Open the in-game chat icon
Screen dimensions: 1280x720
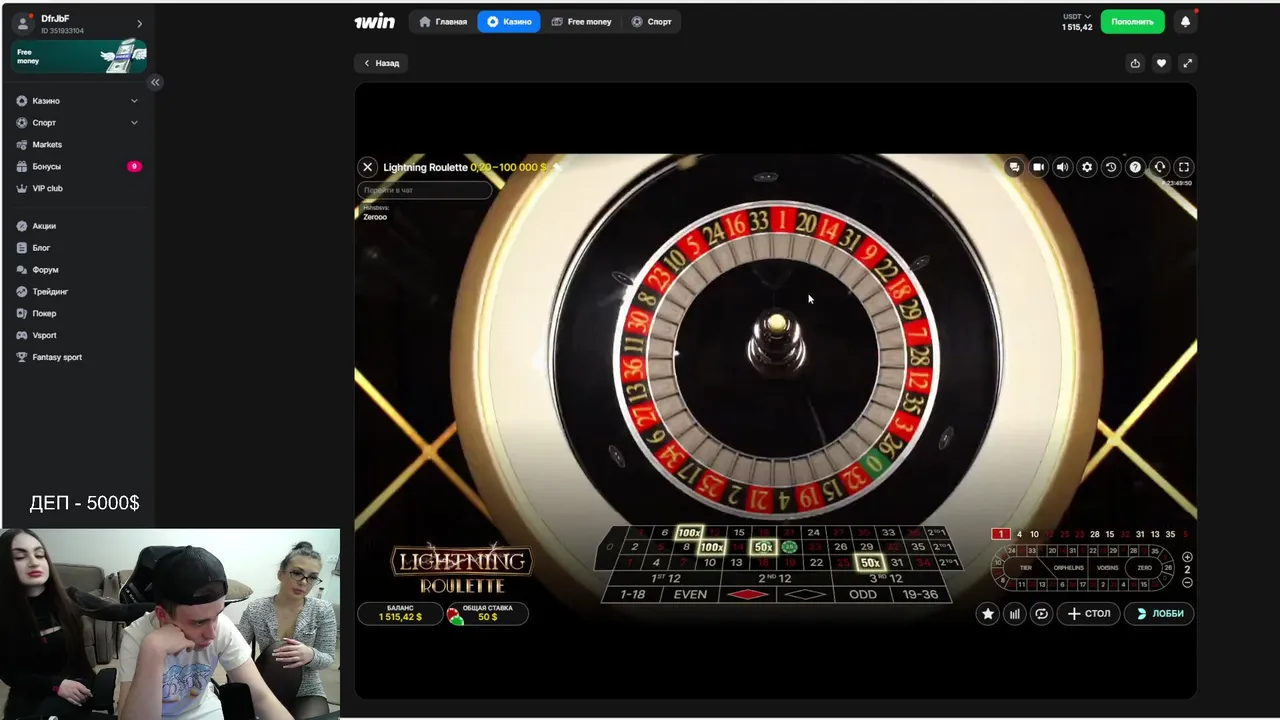coord(1014,167)
